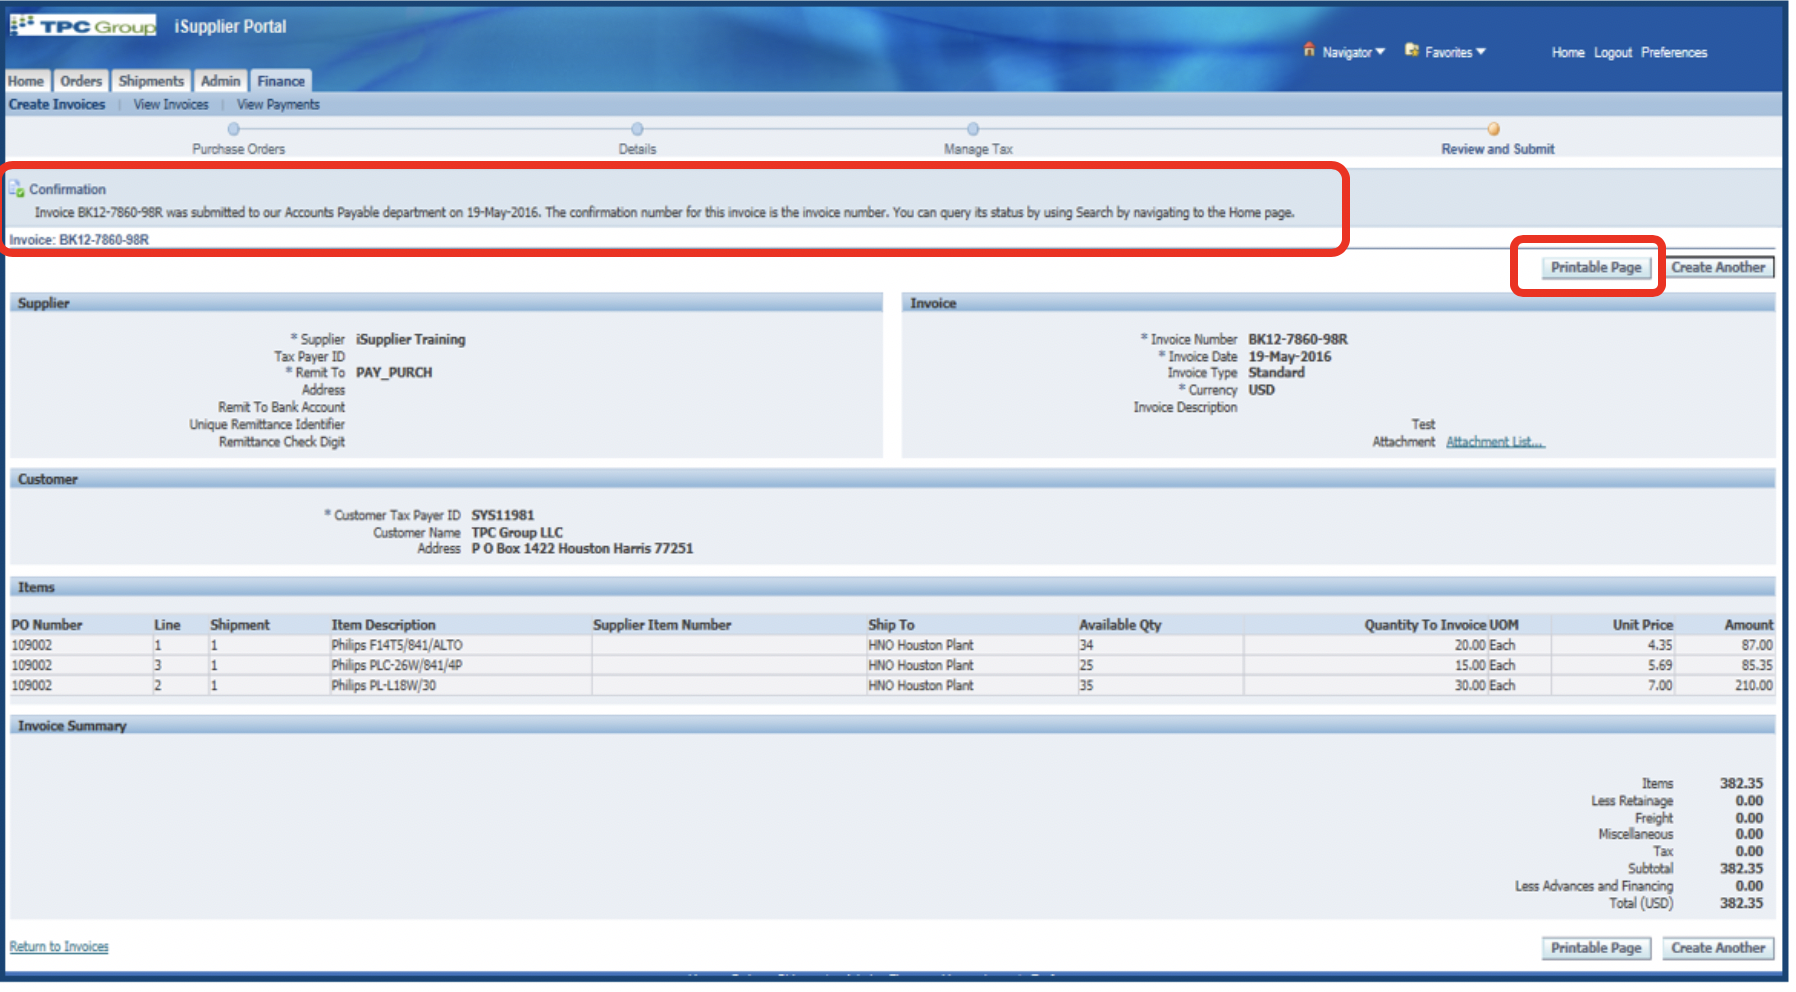This screenshot has height=992, width=1796.
Task: Expand the Favorites dropdown menu
Action: point(1456,52)
